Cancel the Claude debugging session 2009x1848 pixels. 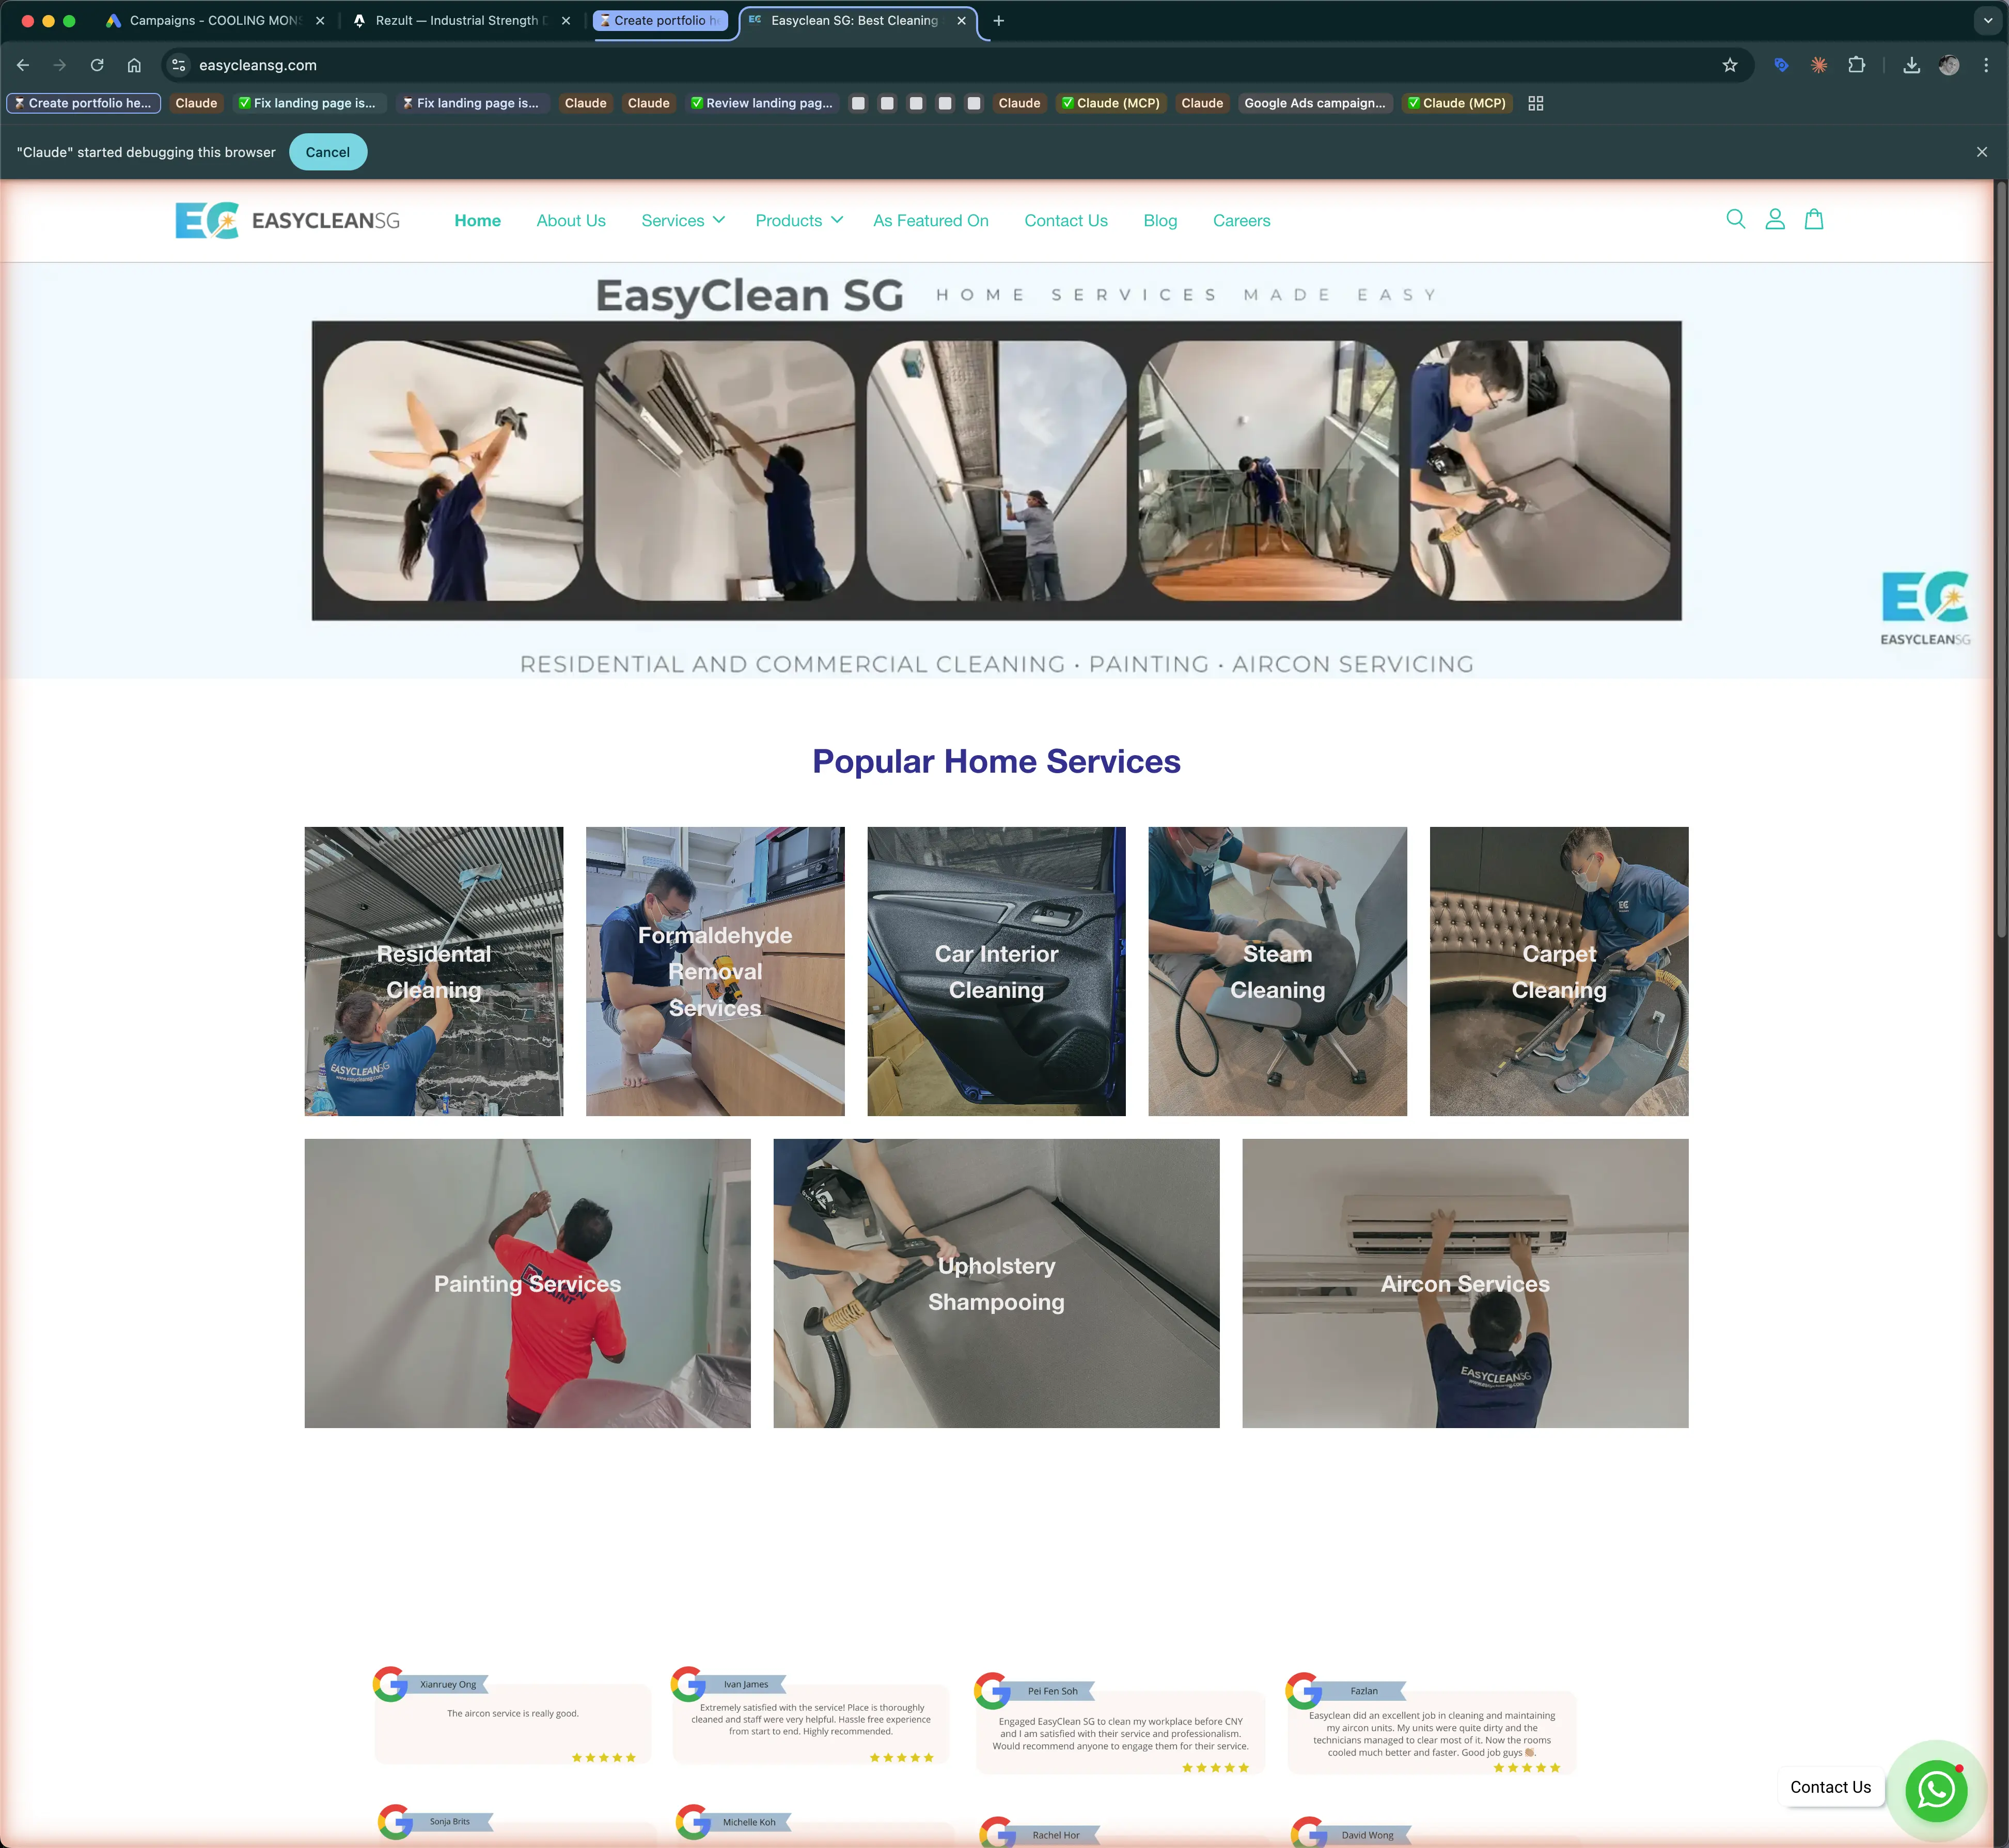click(x=328, y=152)
